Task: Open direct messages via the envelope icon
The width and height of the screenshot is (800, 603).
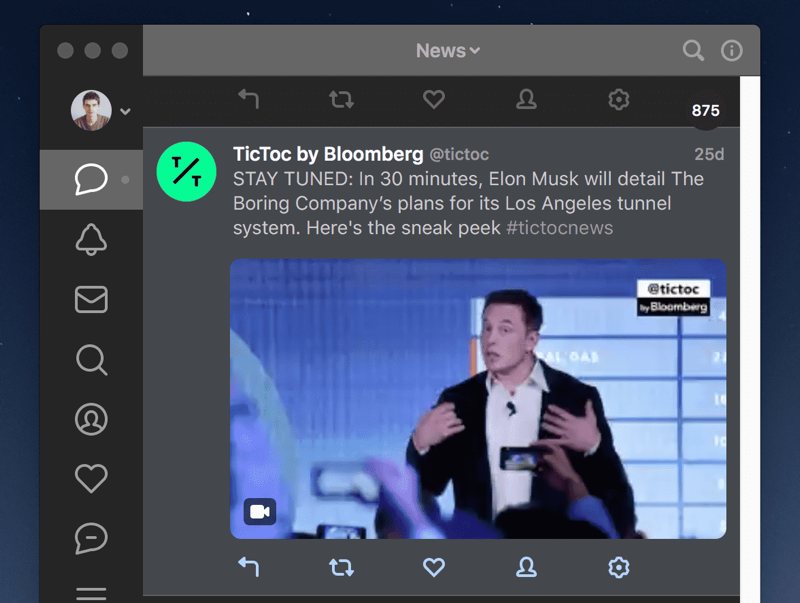Action: pos(91,299)
